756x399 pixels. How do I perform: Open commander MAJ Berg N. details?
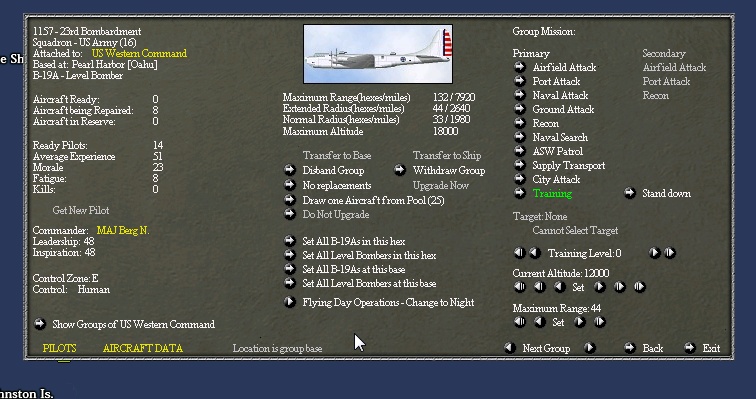123,230
